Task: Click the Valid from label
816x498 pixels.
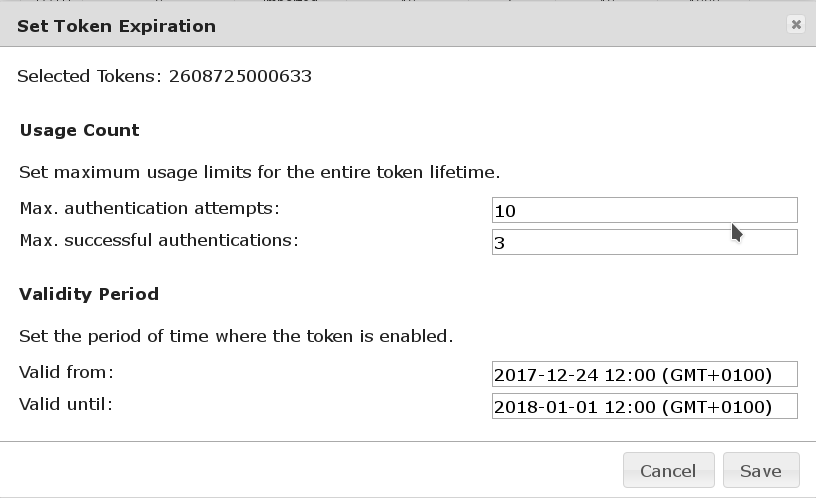Action: 66,373
